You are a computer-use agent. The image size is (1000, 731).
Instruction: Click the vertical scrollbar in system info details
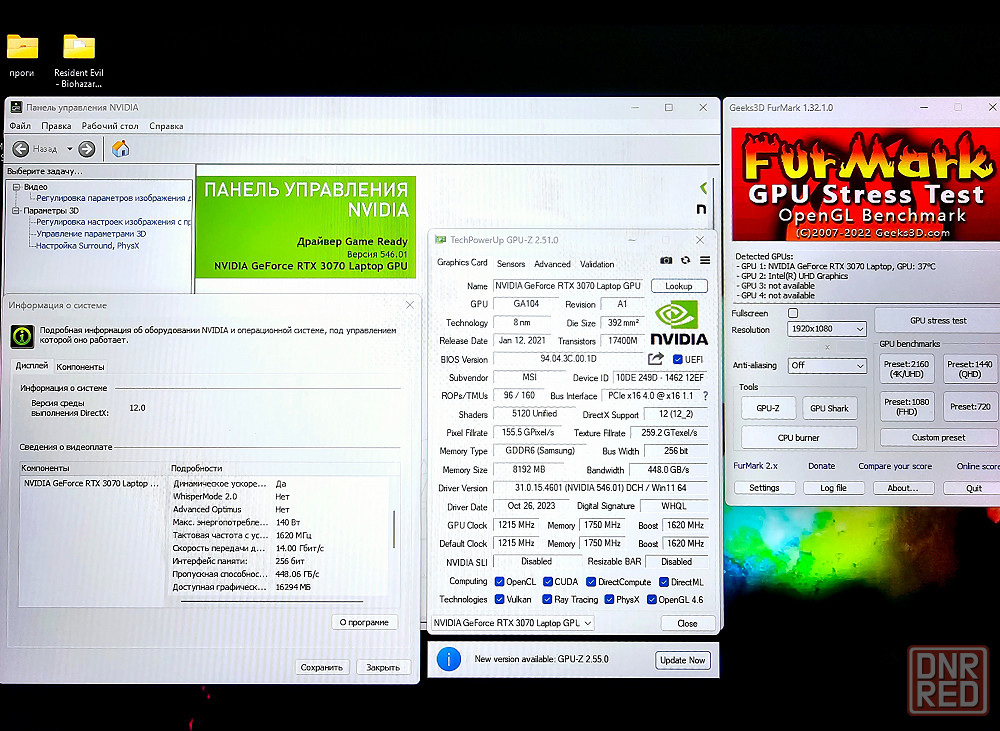(x=394, y=529)
